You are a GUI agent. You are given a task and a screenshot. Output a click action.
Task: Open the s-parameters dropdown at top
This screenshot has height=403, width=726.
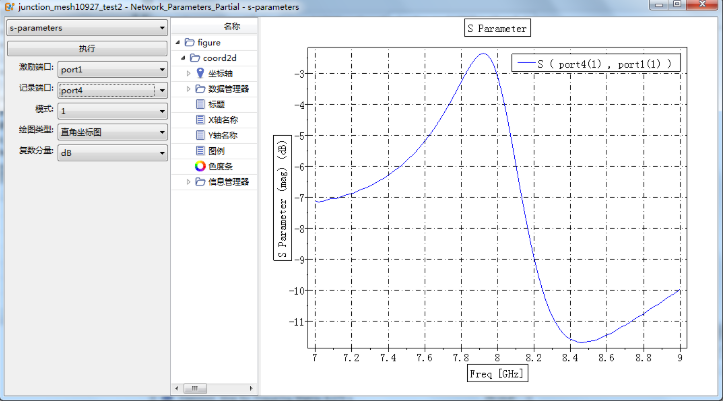tap(86, 28)
